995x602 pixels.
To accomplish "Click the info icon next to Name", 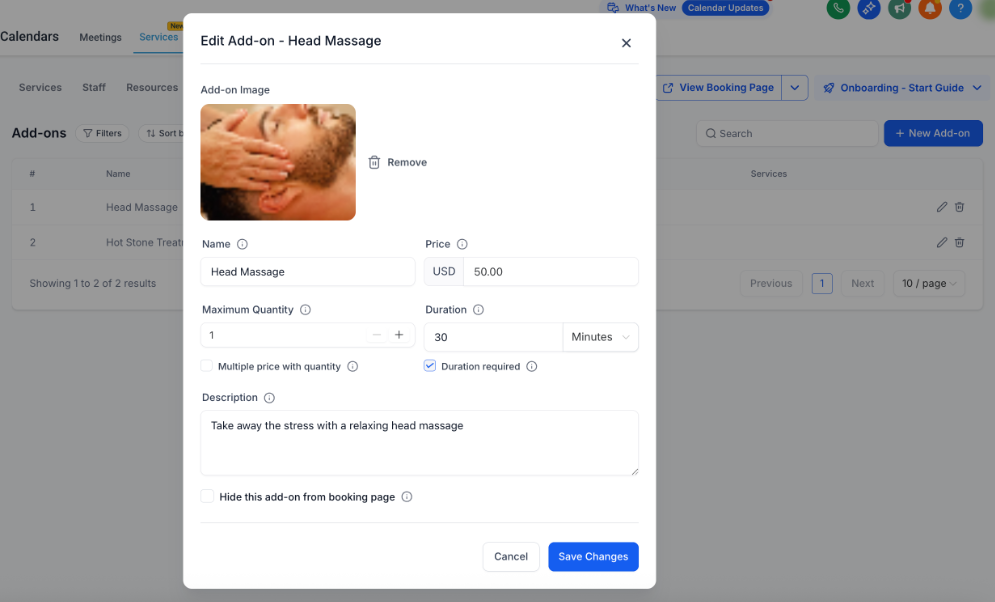I will [242, 244].
